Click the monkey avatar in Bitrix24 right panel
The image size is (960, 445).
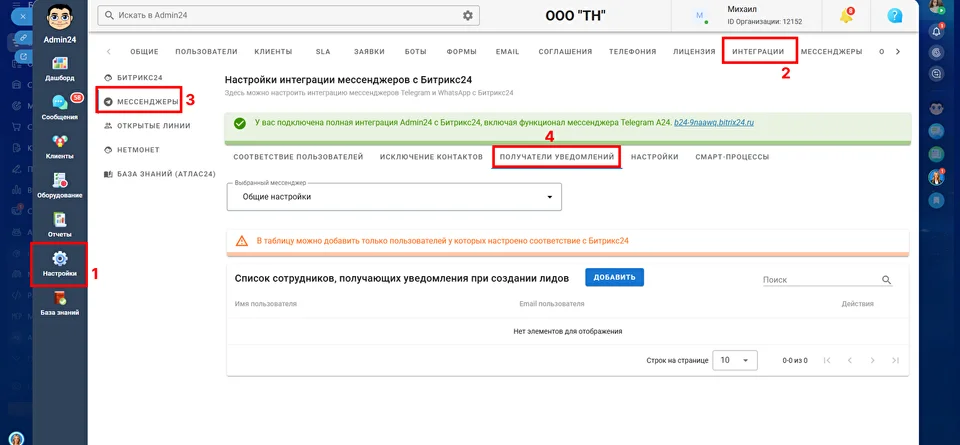(936, 109)
